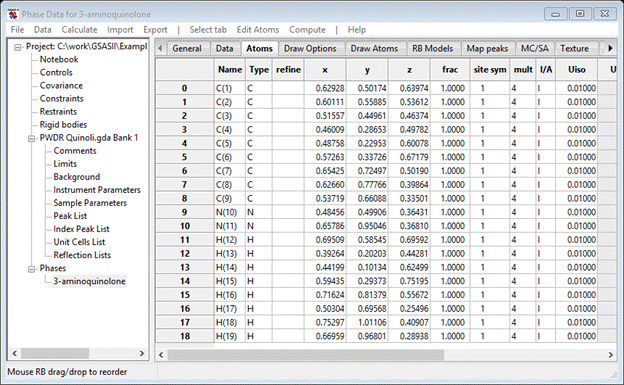The width and height of the screenshot is (624, 385).
Task: Select Covariance in the project tree
Action: point(61,86)
